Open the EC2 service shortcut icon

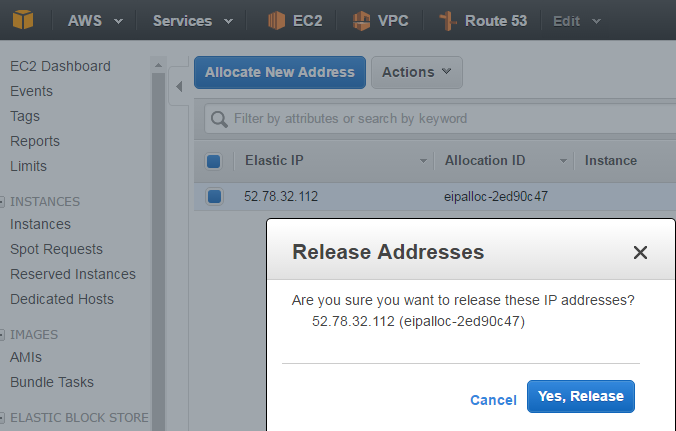[276, 21]
